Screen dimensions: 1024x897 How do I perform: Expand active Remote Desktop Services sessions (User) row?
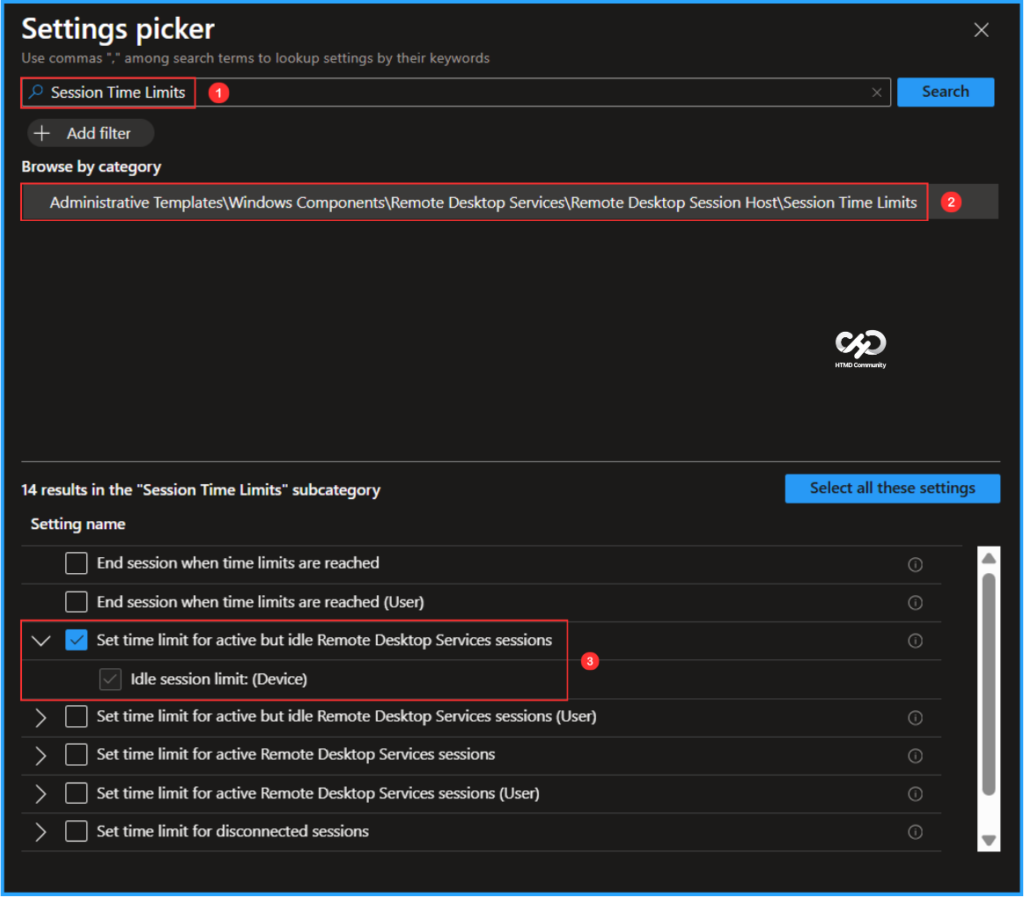click(40, 794)
